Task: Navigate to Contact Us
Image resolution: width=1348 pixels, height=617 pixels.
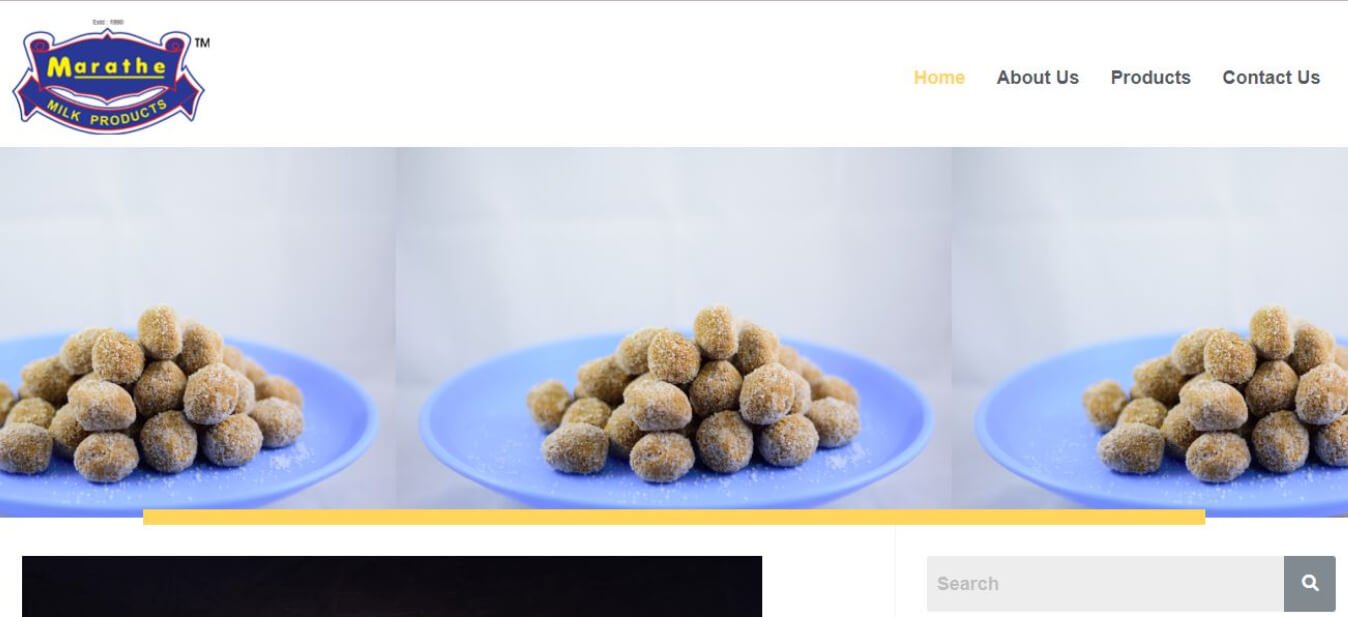Action: [1271, 77]
